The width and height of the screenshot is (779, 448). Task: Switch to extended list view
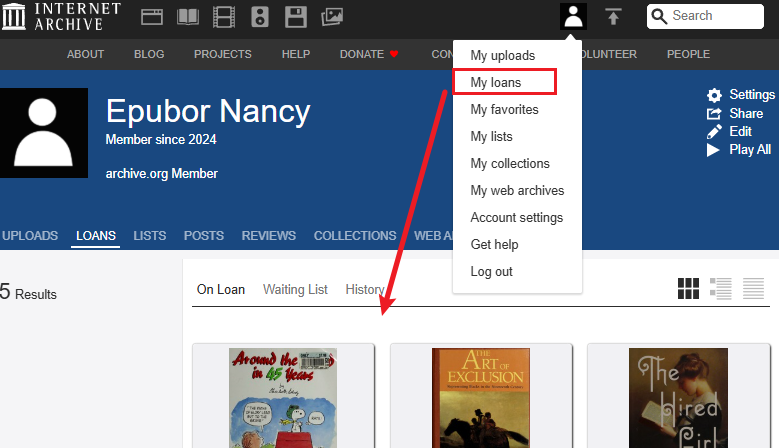pyautogui.click(x=720, y=289)
